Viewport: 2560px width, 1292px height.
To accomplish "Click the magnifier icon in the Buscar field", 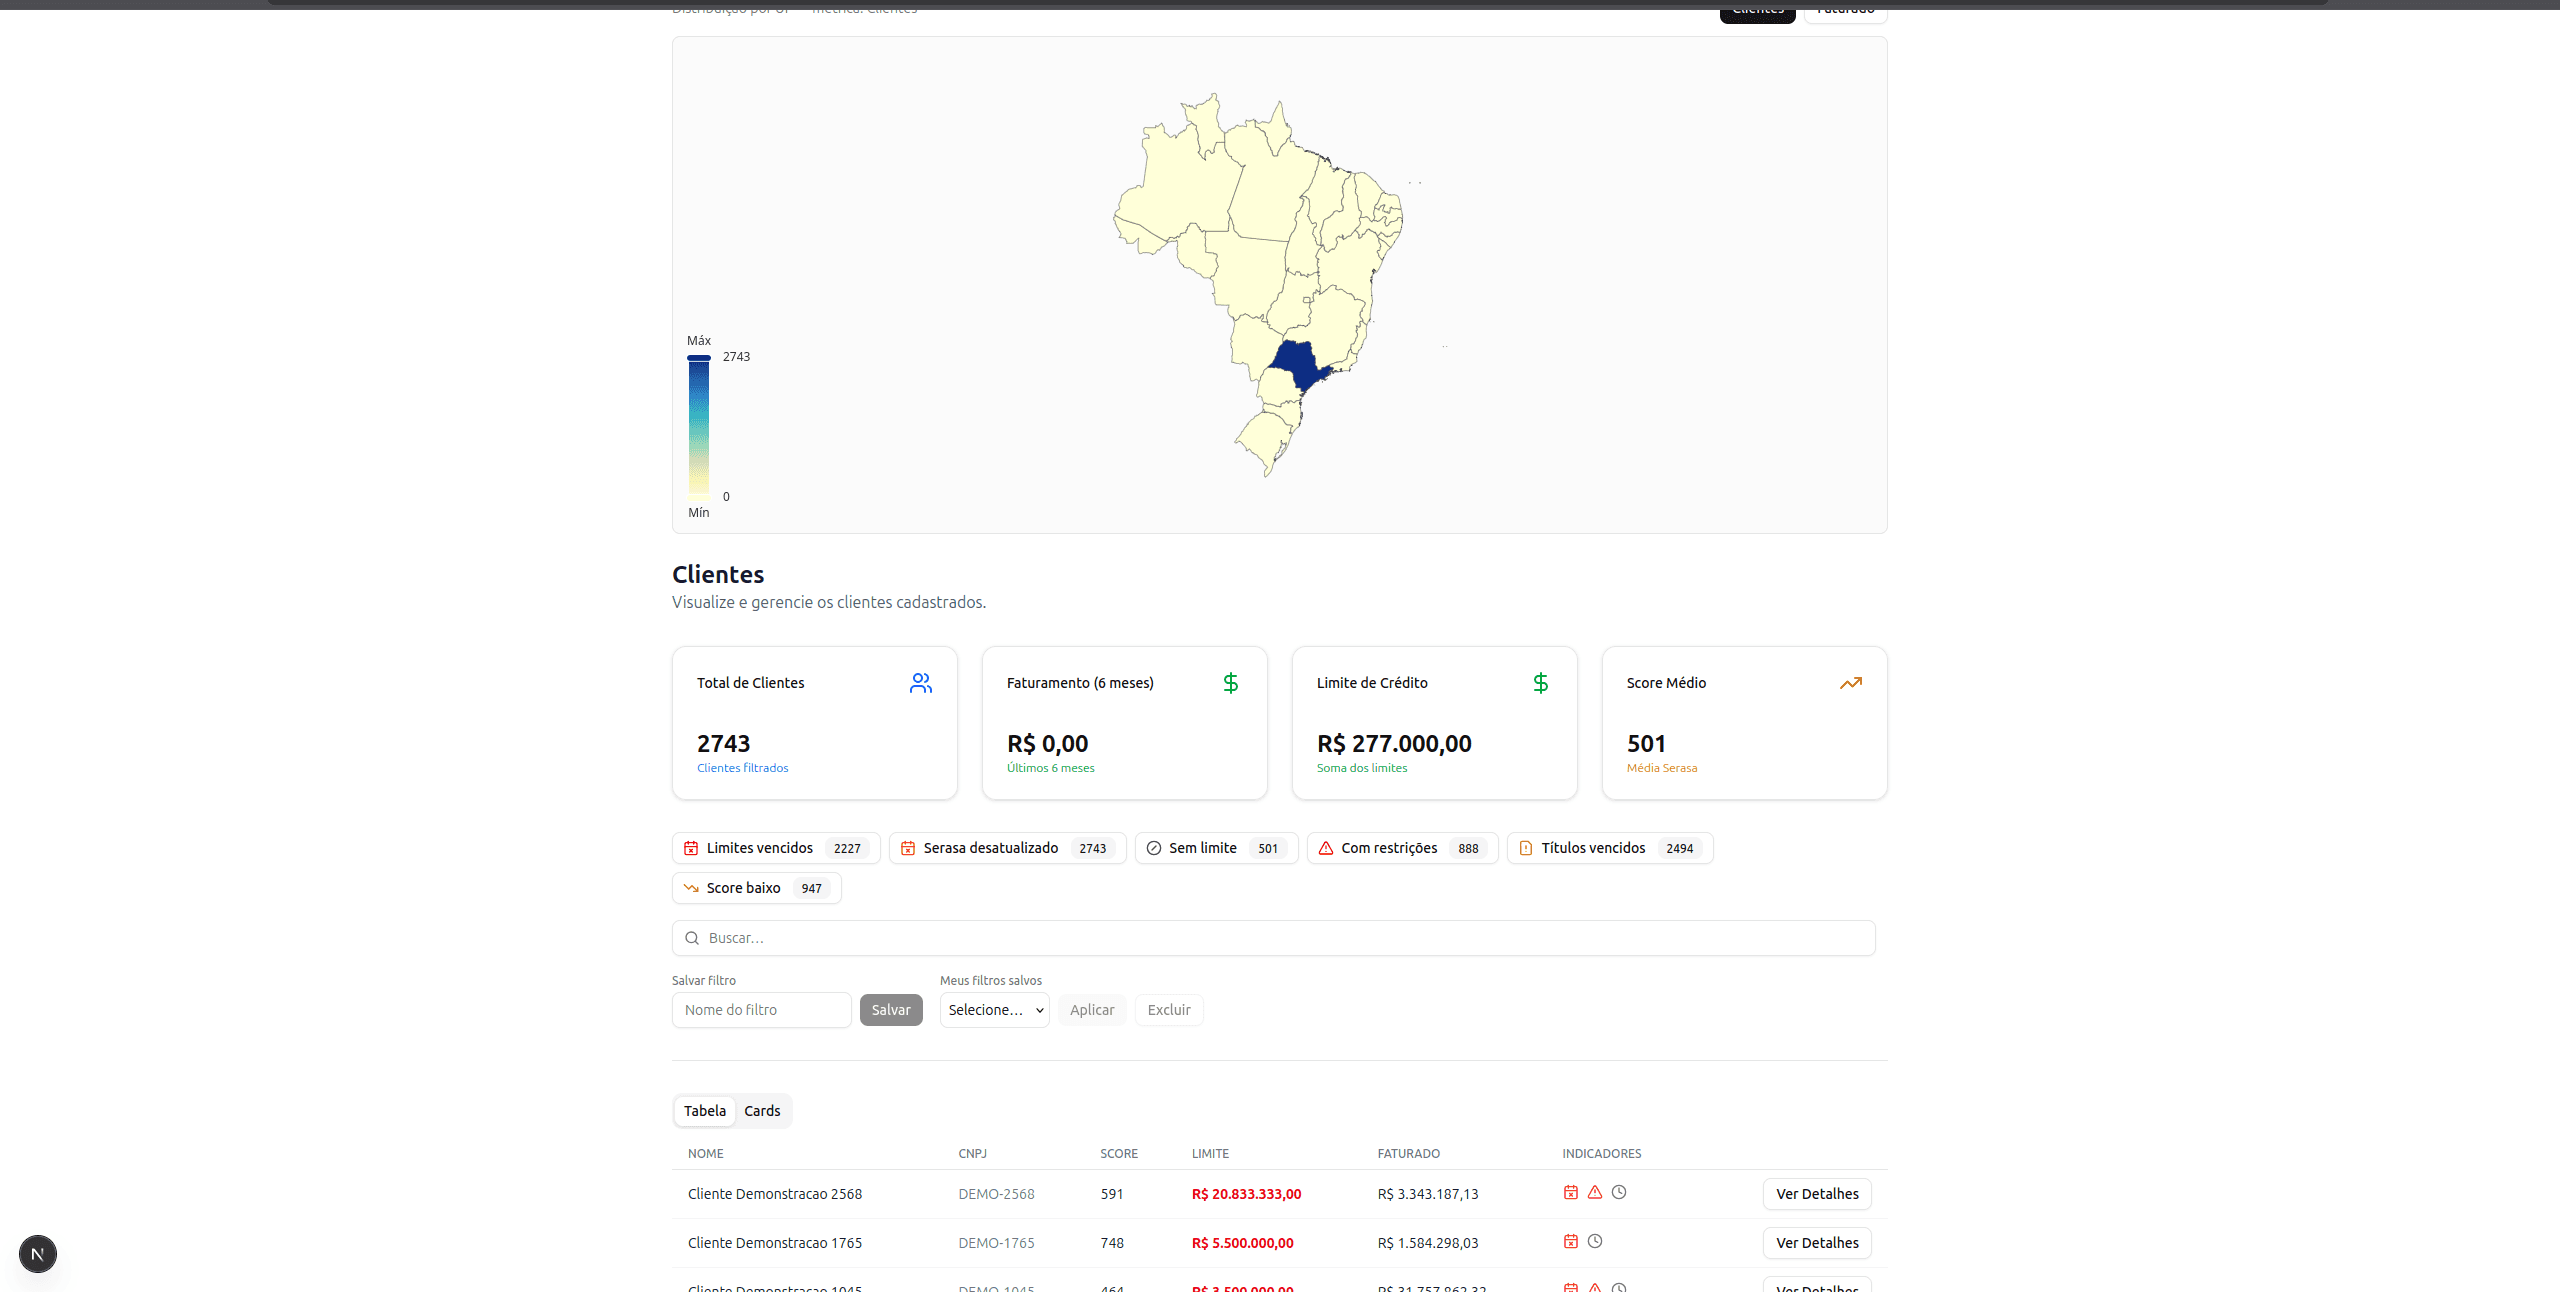I will tap(692, 938).
